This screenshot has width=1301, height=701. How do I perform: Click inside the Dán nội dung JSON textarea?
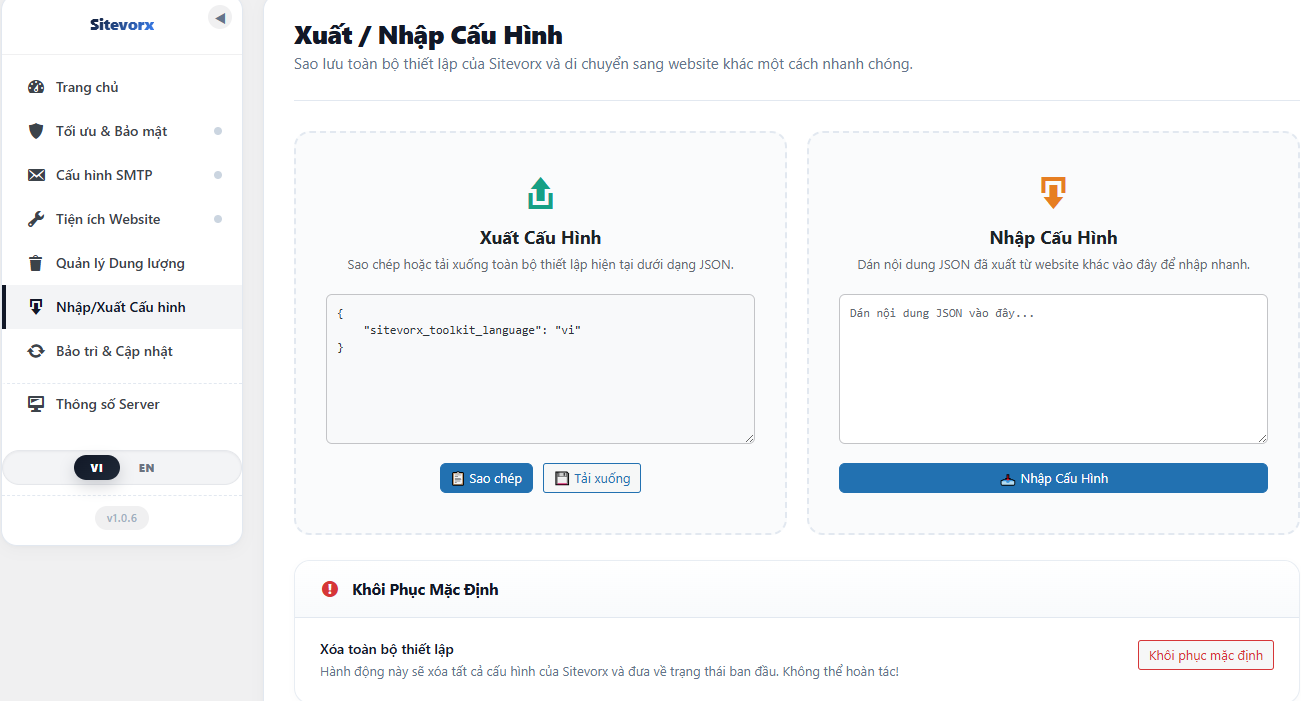tap(1053, 368)
